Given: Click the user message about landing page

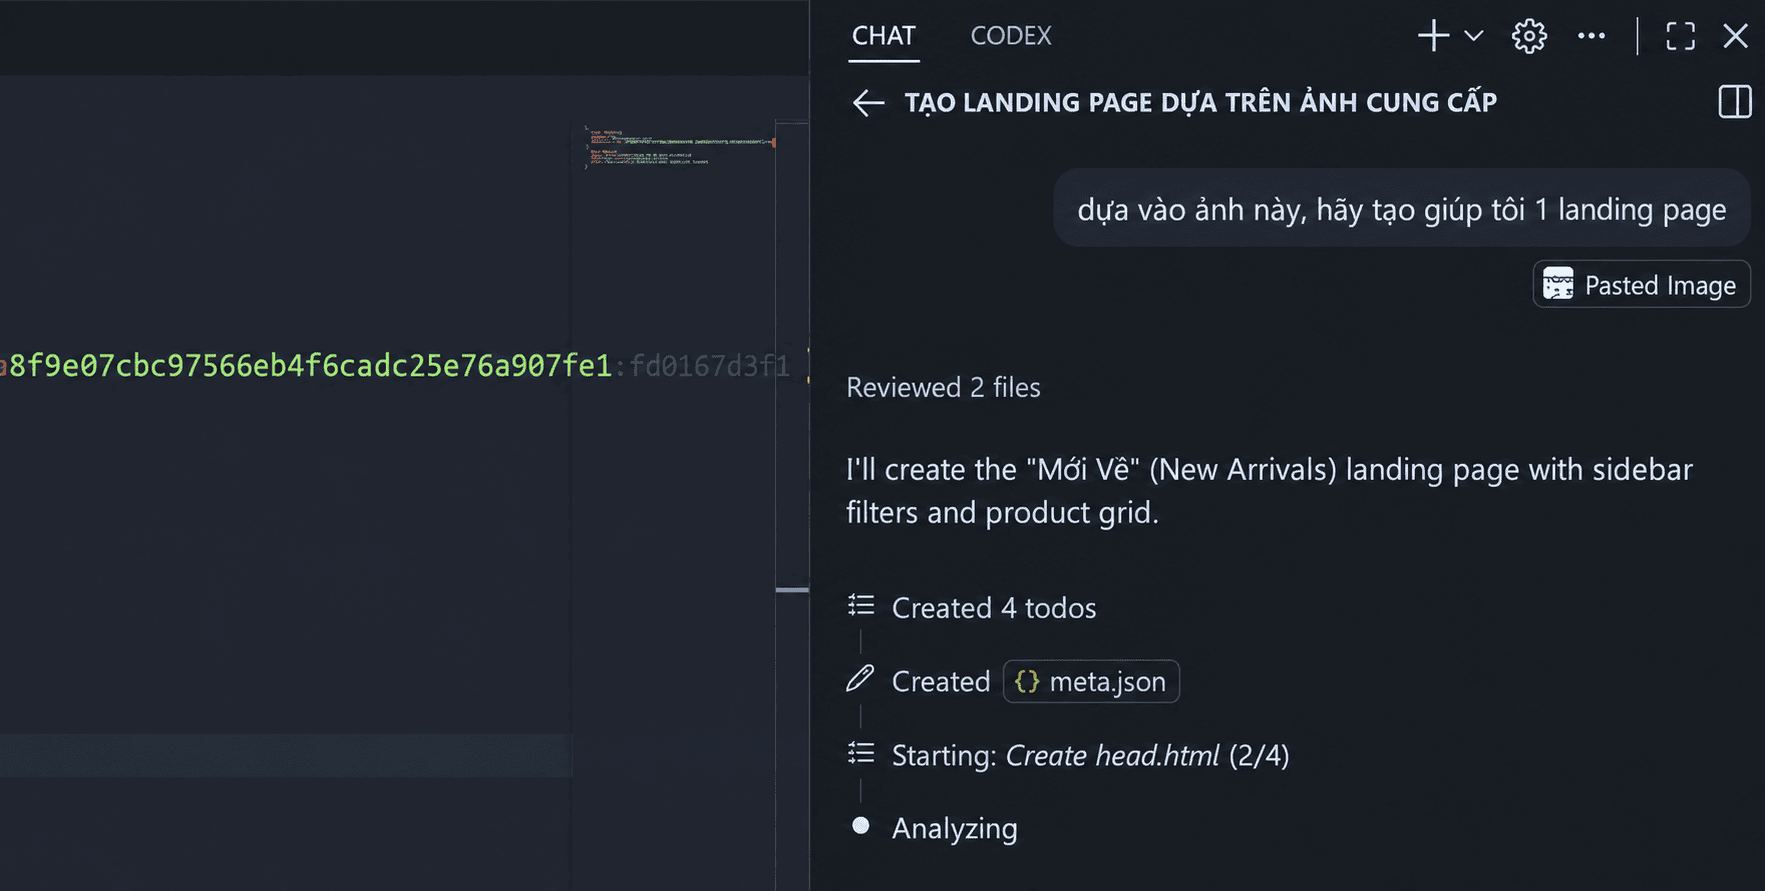Looking at the screenshot, I should (x=1401, y=209).
